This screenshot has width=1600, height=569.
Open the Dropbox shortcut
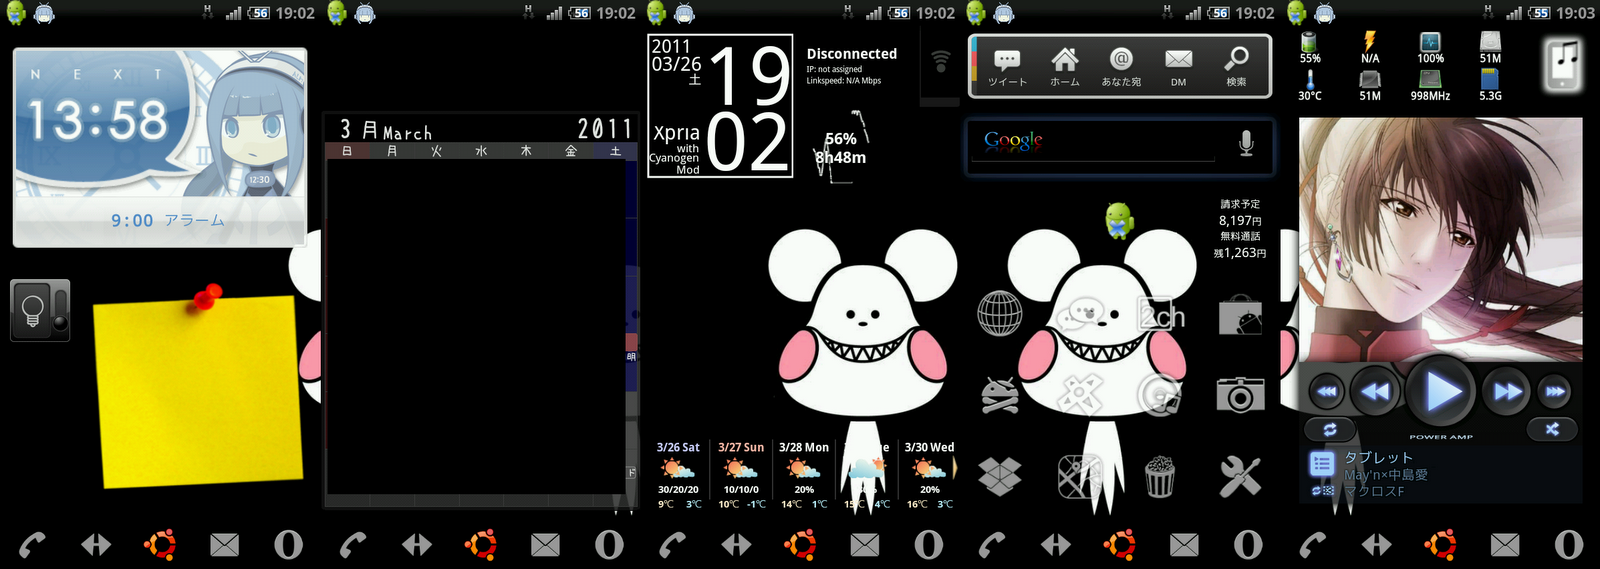click(999, 476)
